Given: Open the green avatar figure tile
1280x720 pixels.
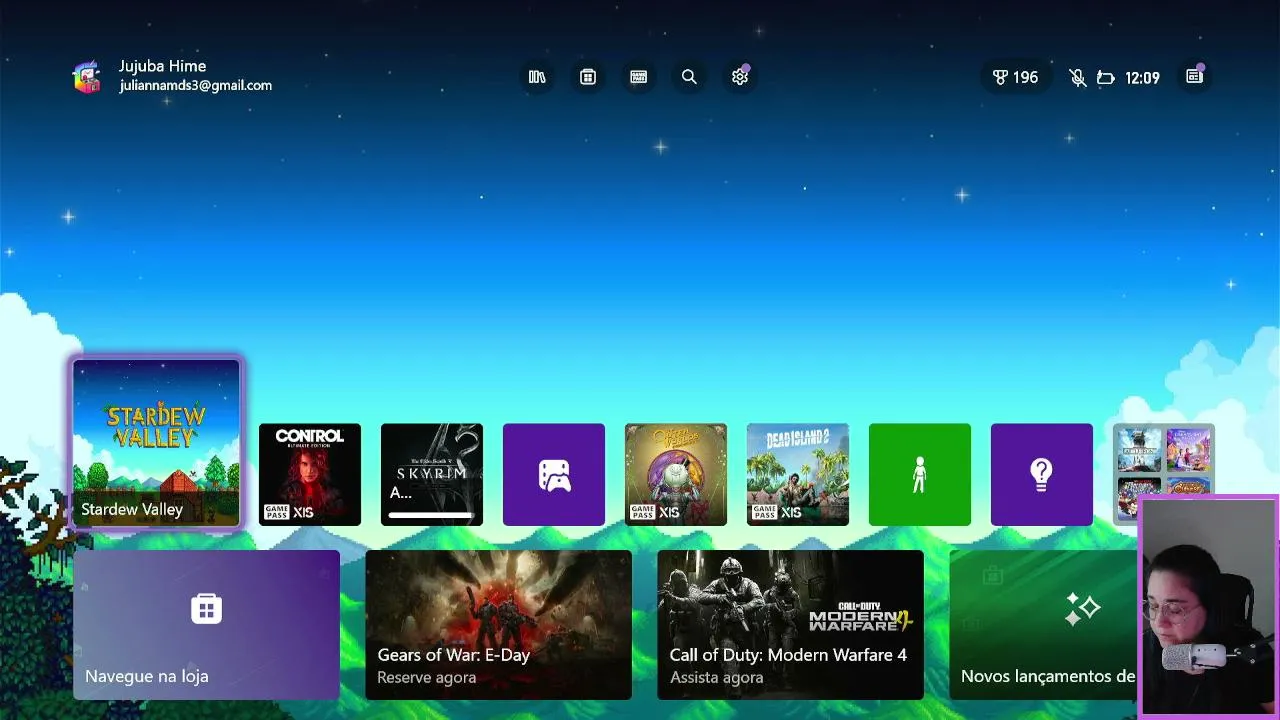Looking at the screenshot, I should tap(920, 475).
